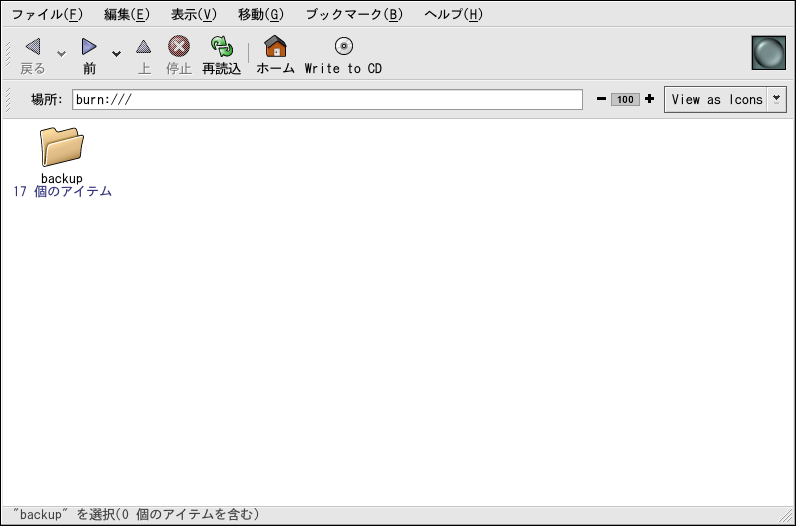Click the green Reload icon
Screen dimensions: 796x526
pyautogui.click(x=221, y=47)
